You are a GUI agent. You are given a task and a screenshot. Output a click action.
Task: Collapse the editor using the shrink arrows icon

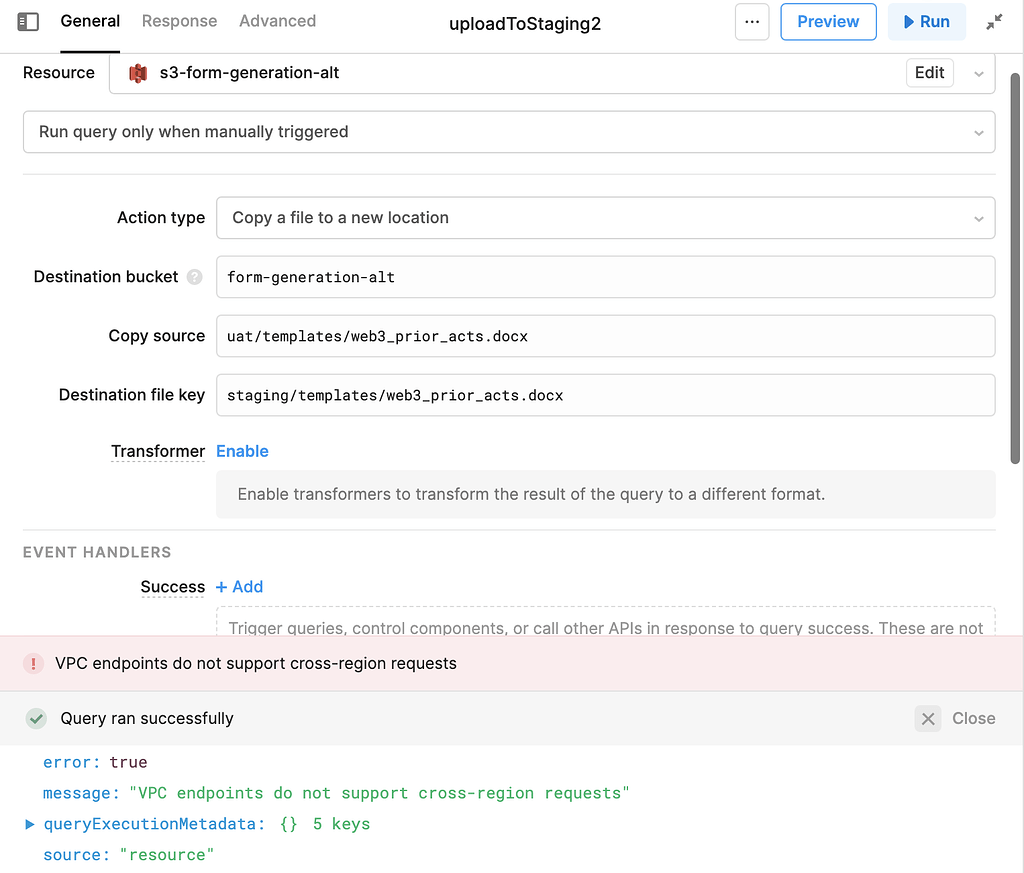(x=993, y=21)
